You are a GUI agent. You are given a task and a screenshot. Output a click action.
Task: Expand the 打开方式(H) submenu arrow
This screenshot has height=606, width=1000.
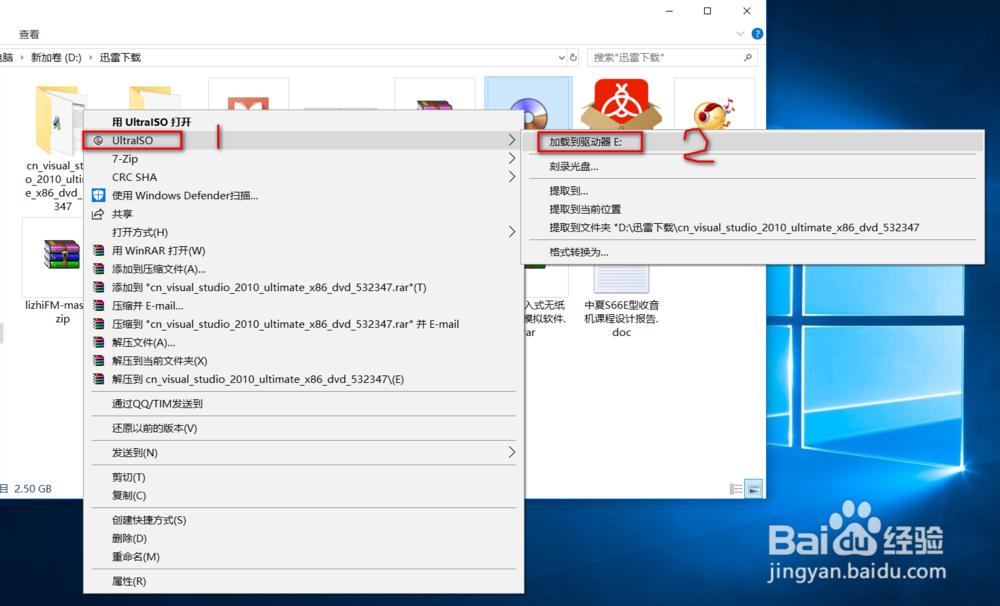511,232
